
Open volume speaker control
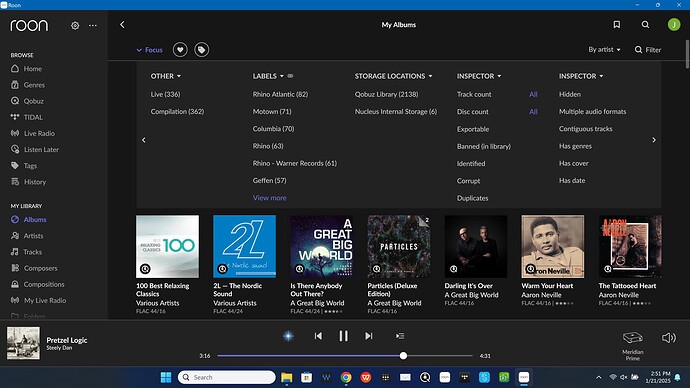669,337
